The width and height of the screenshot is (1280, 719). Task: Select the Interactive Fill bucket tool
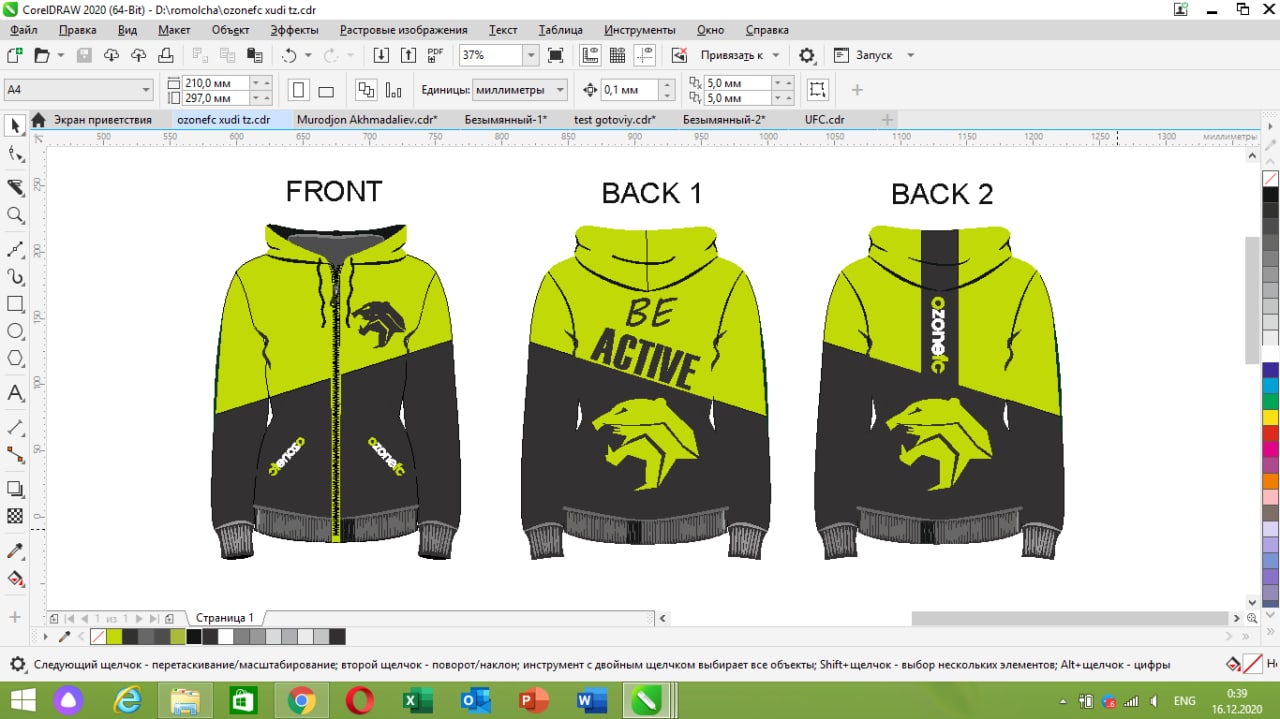pos(15,579)
